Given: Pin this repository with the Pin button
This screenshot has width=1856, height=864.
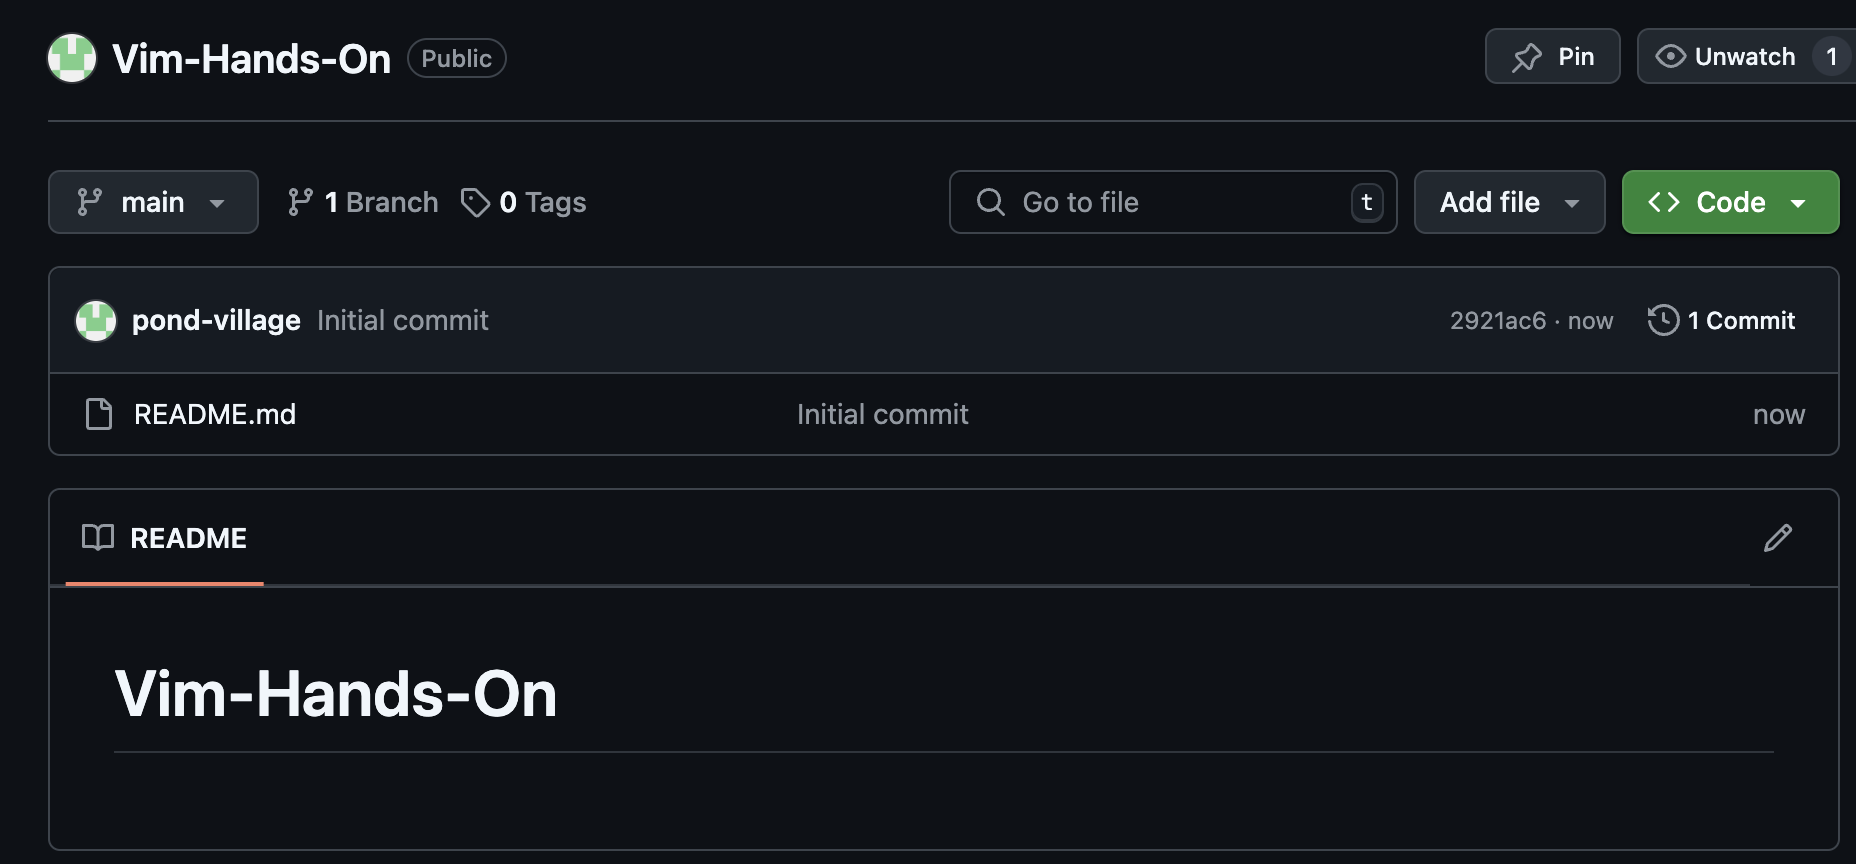Looking at the screenshot, I should point(1552,57).
